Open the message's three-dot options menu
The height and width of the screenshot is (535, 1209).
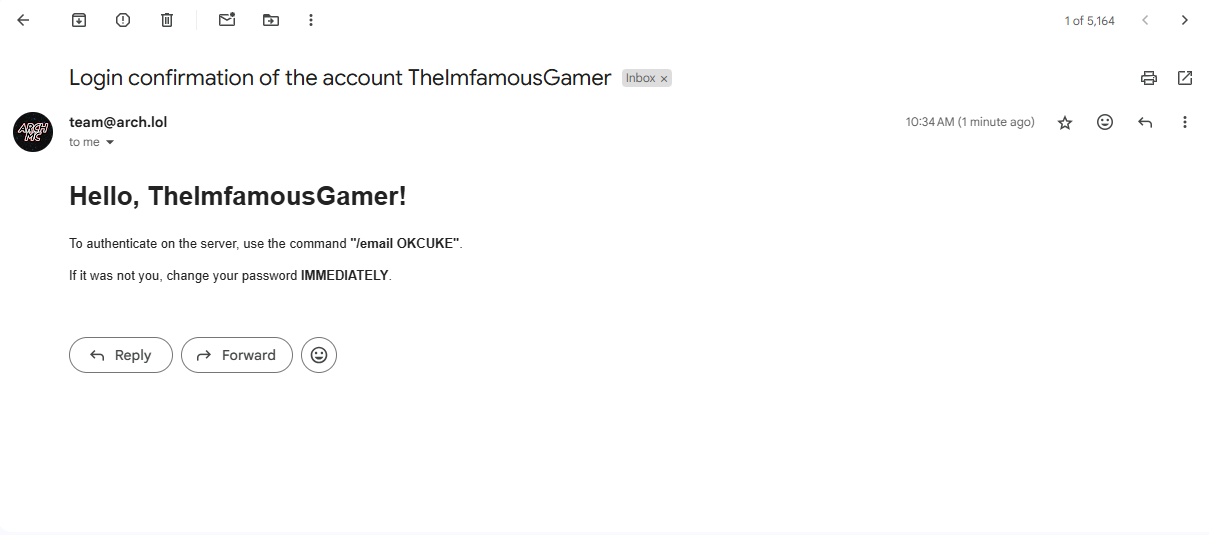(x=1185, y=122)
